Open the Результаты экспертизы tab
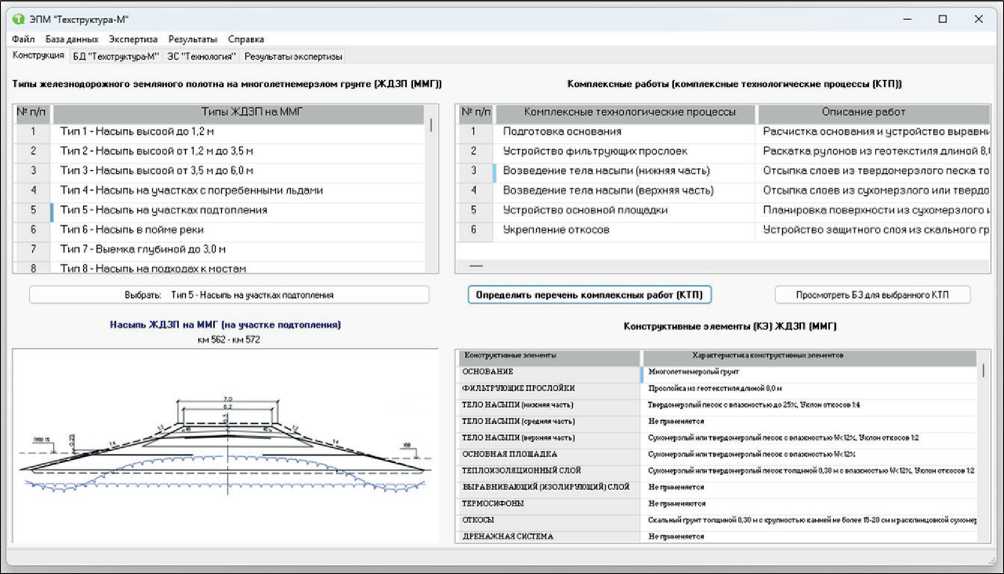 click(293, 57)
